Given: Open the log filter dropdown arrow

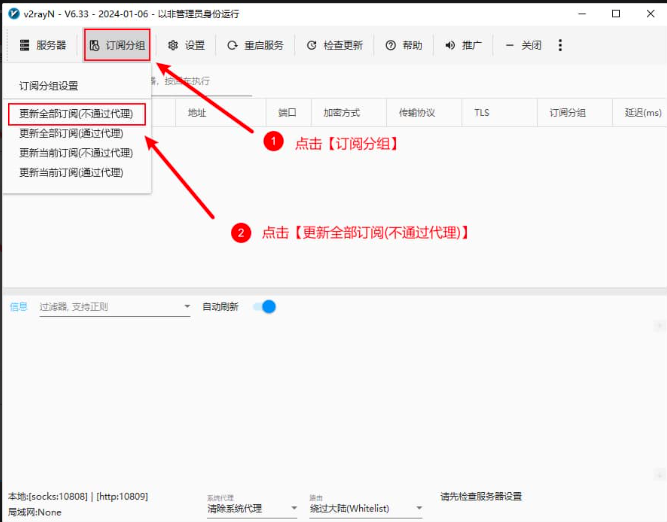Looking at the screenshot, I should pos(186,307).
